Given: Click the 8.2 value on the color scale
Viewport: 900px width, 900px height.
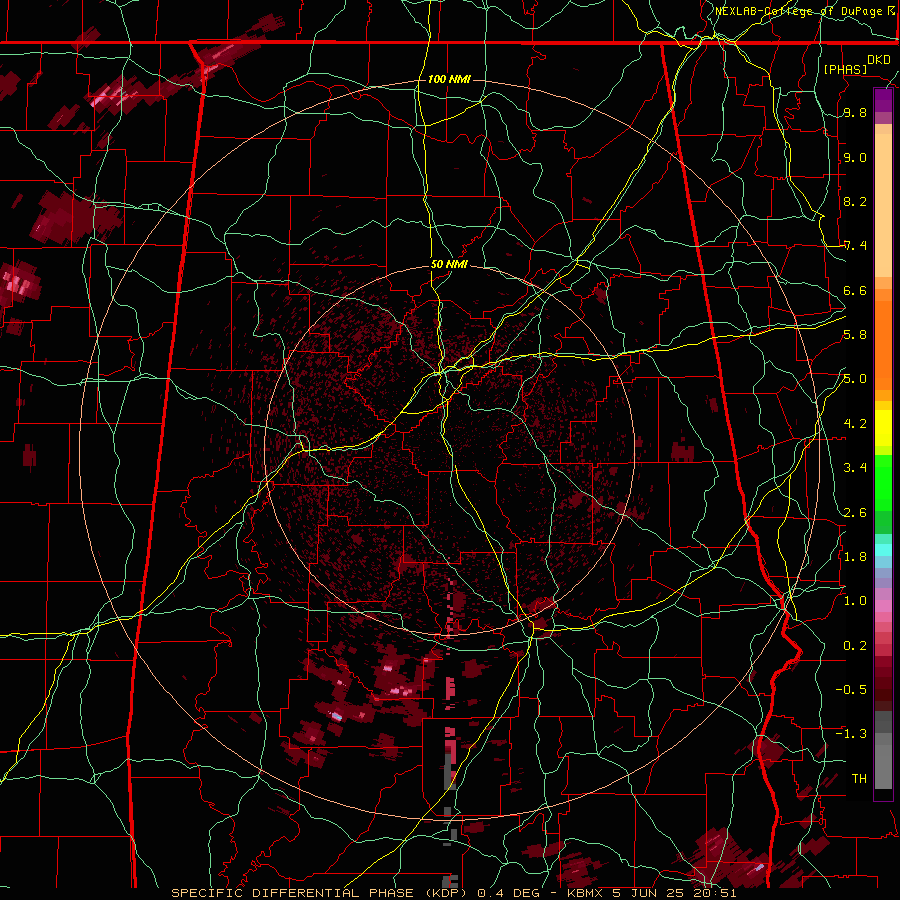Looking at the screenshot, I should pyautogui.click(x=855, y=201).
